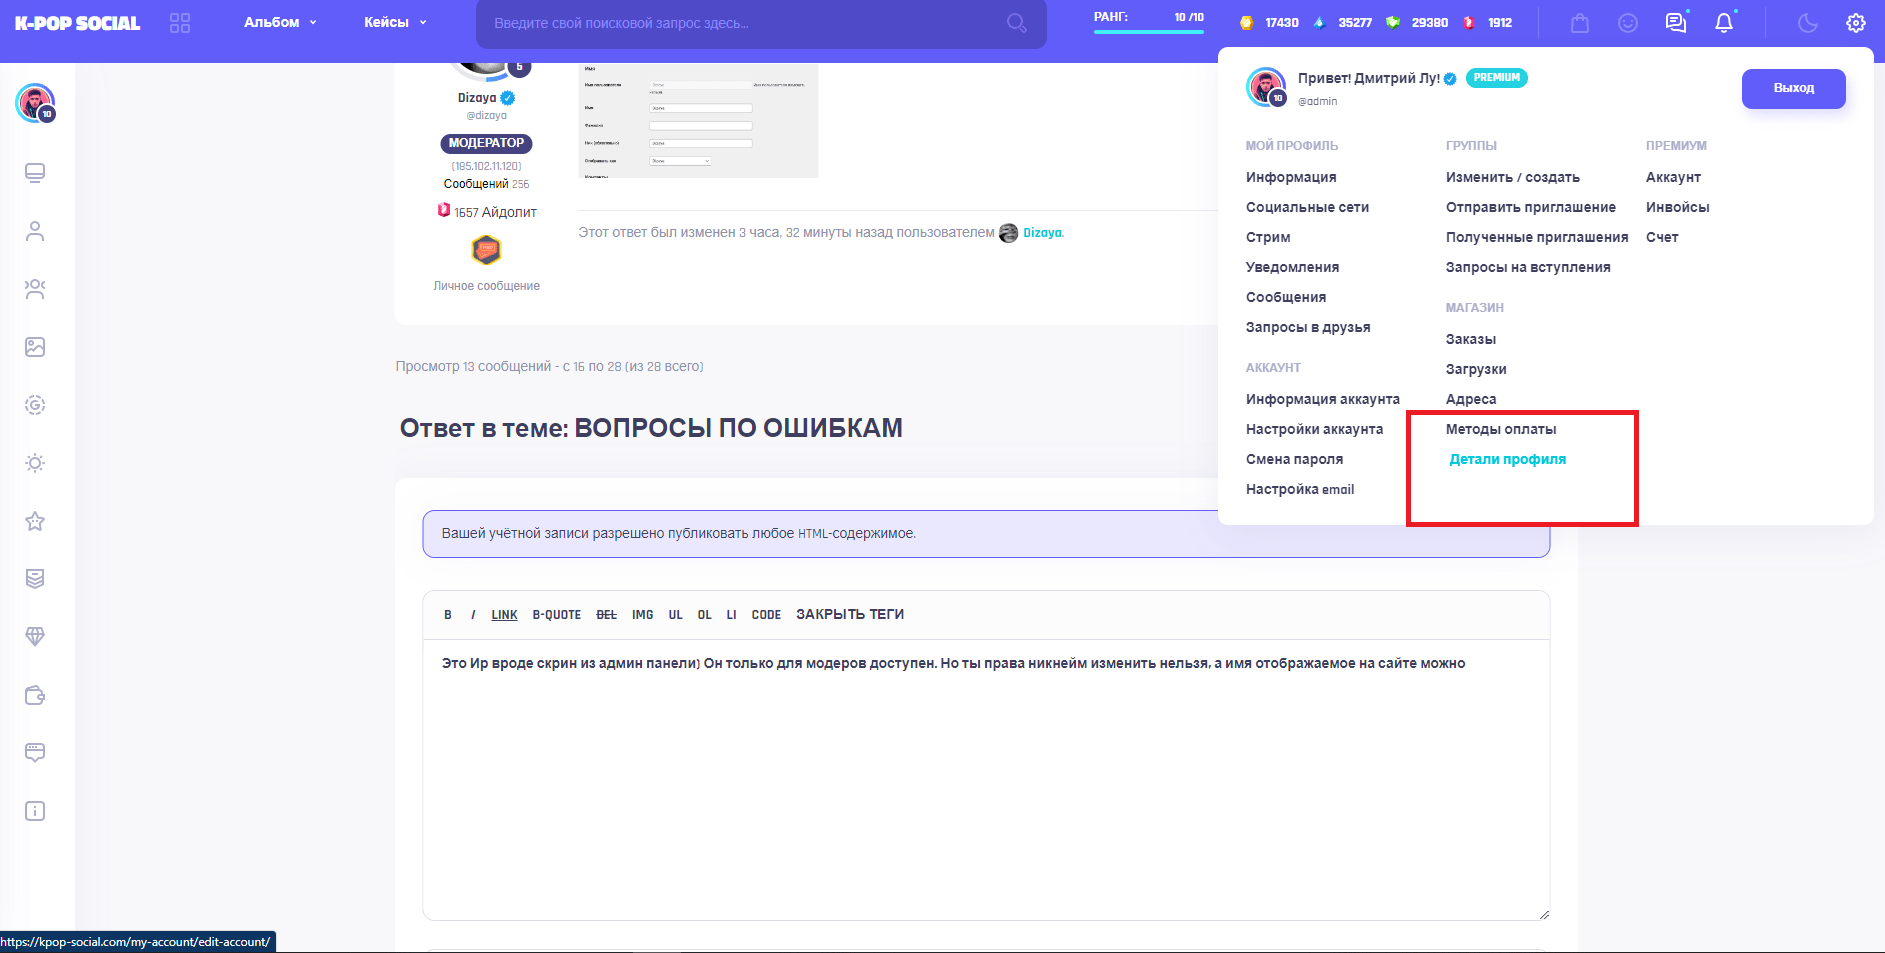
Task: Open messages chat icon in header
Action: tap(1676, 23)
